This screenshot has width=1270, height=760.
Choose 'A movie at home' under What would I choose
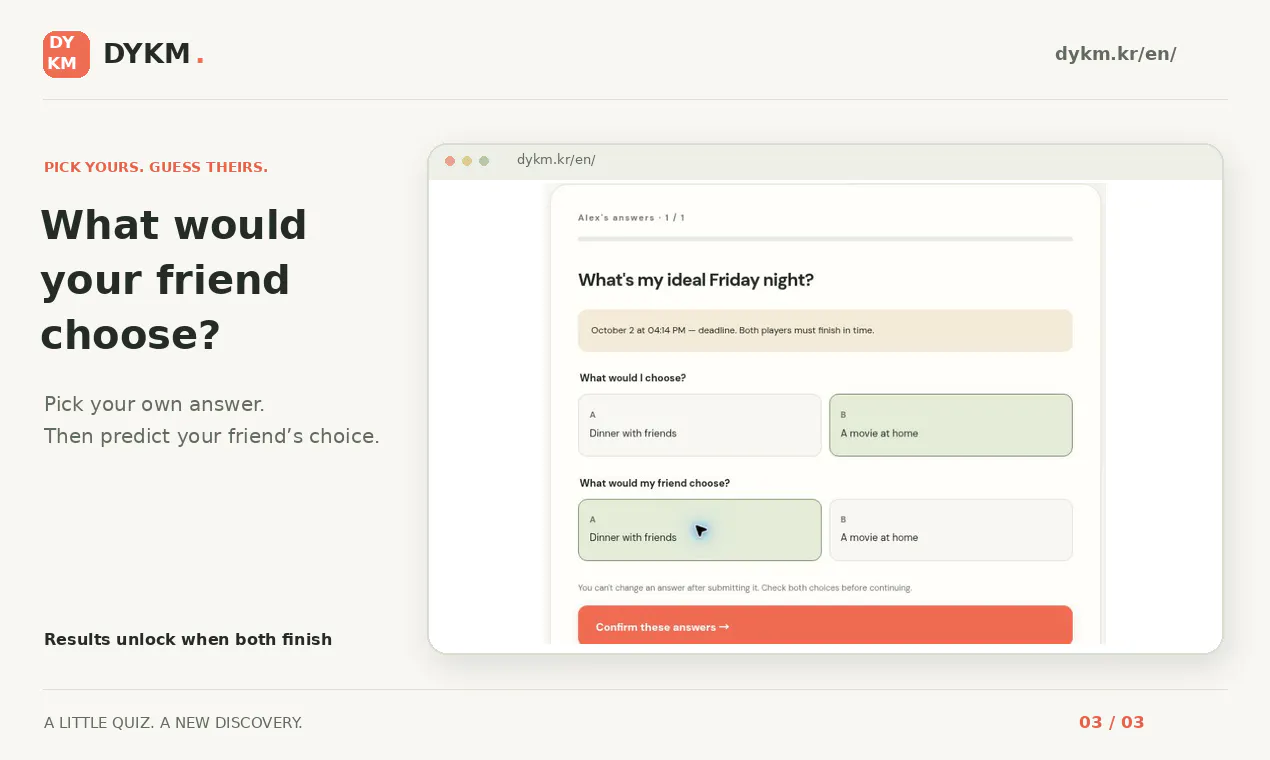click(951, 425)
